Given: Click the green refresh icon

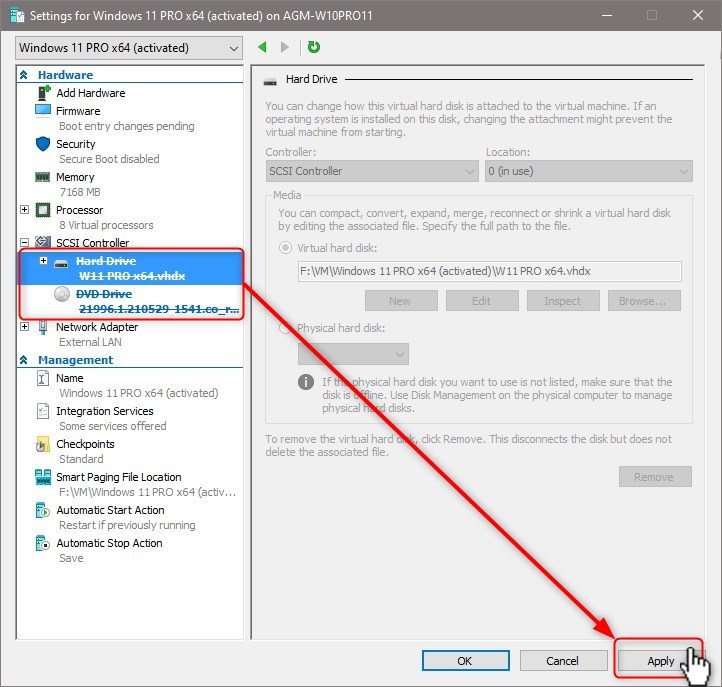Looking at the screenshot, I should (314, 47).
